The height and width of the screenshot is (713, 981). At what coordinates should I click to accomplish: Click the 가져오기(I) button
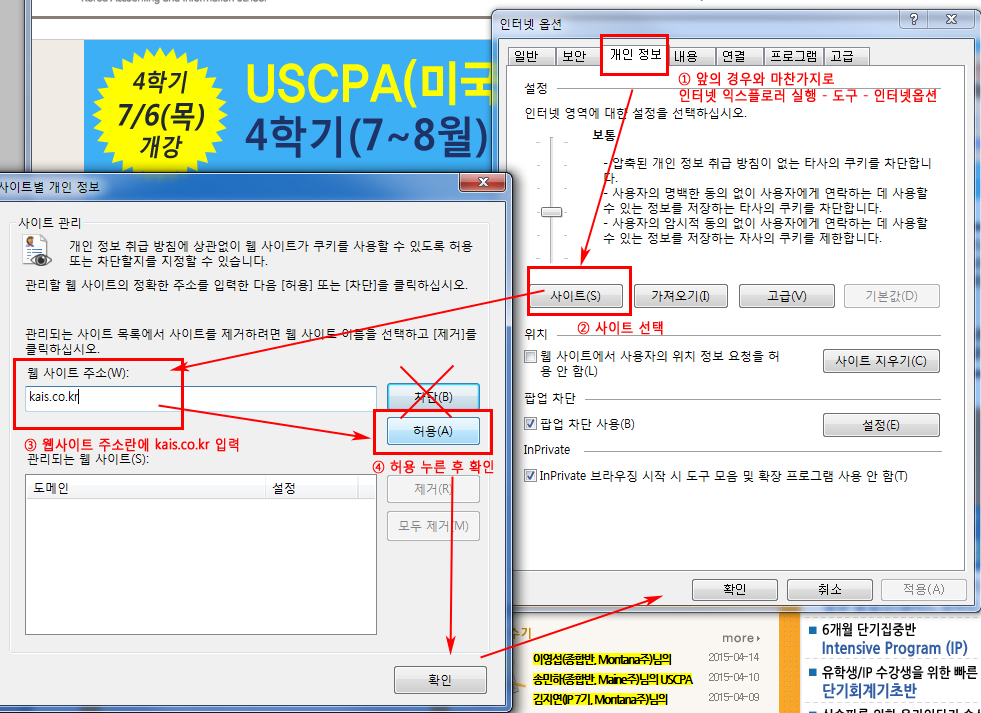pos(681,296)
